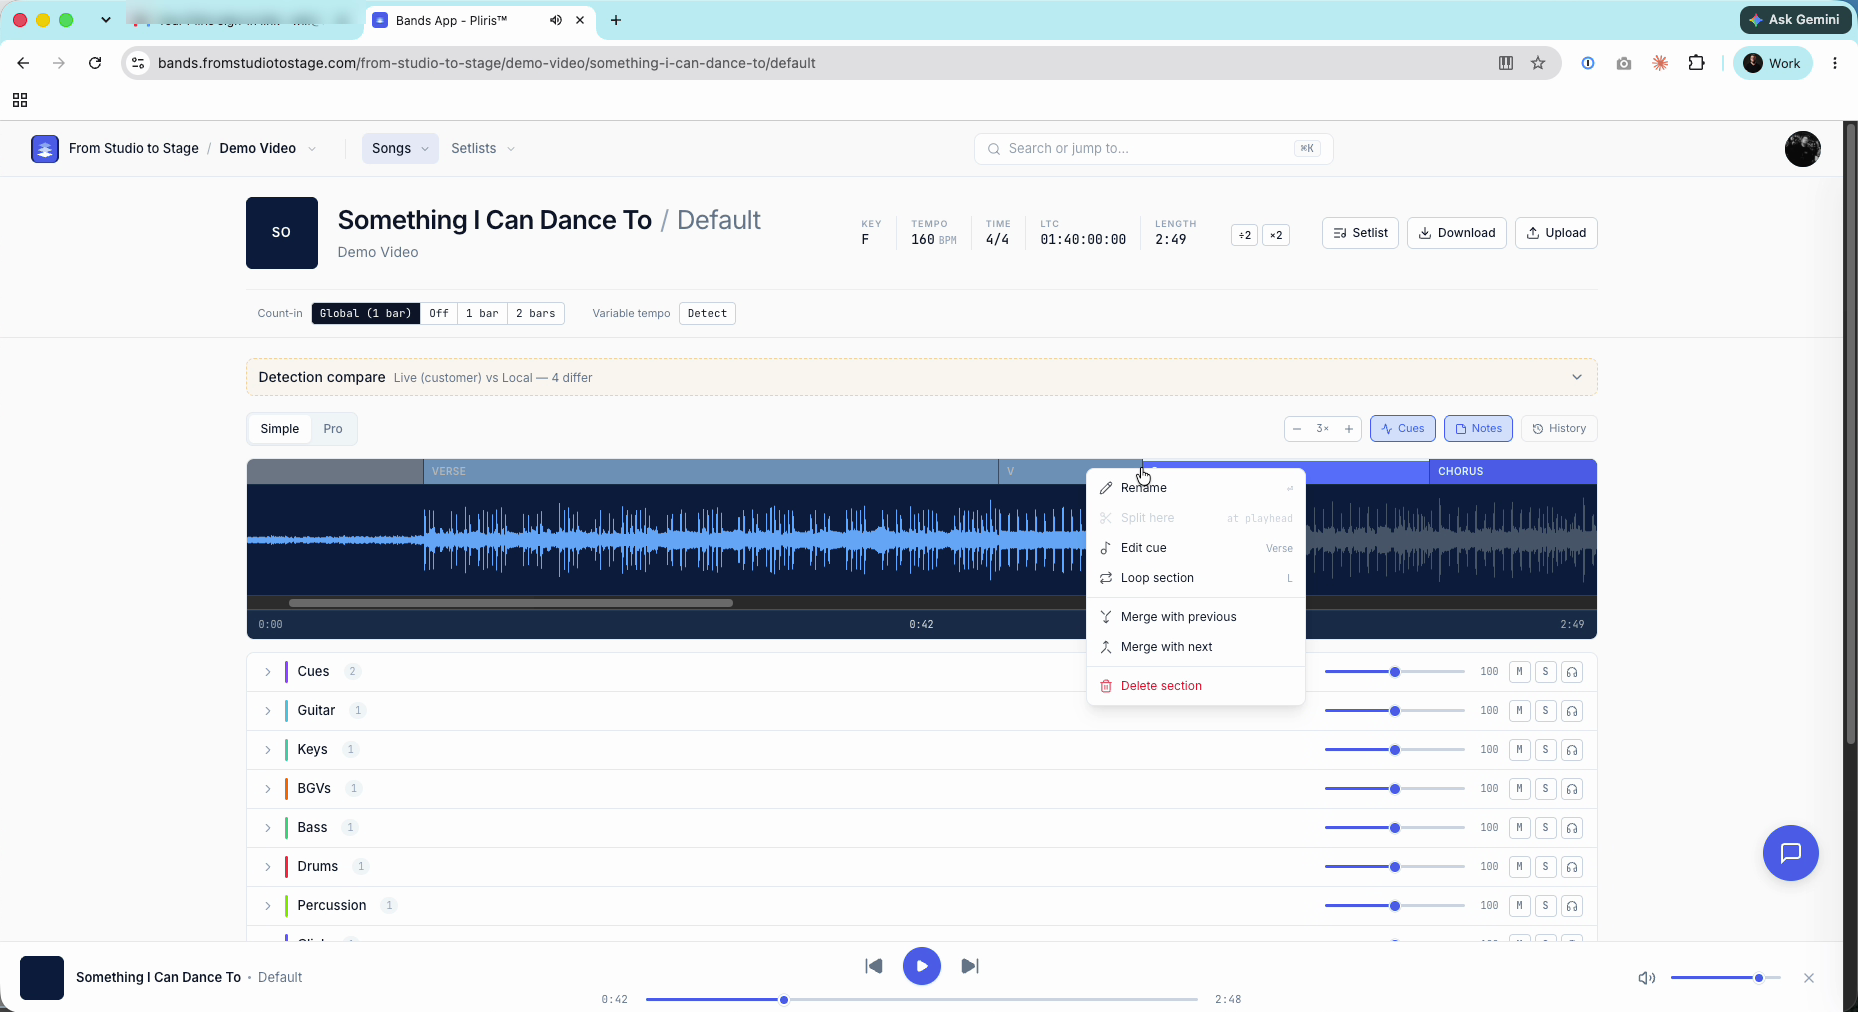Select Merge with previous
This screenshot has height=1012, width=1858.
point(1195,617)
